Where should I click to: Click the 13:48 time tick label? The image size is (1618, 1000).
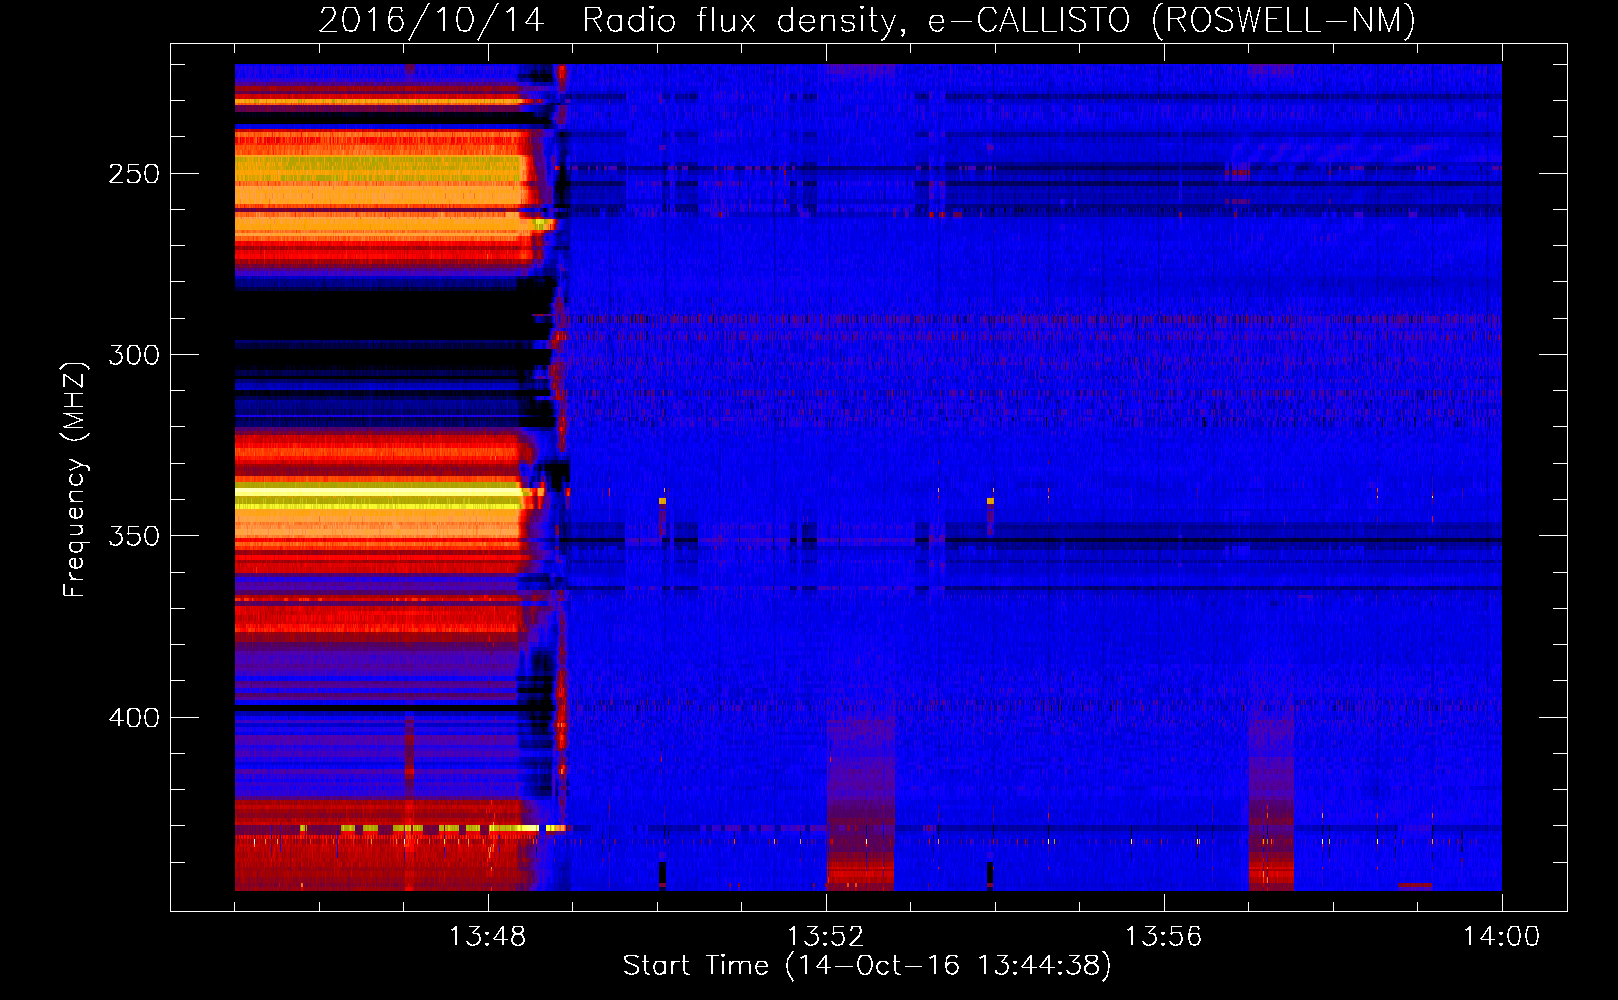click(487, 937)
